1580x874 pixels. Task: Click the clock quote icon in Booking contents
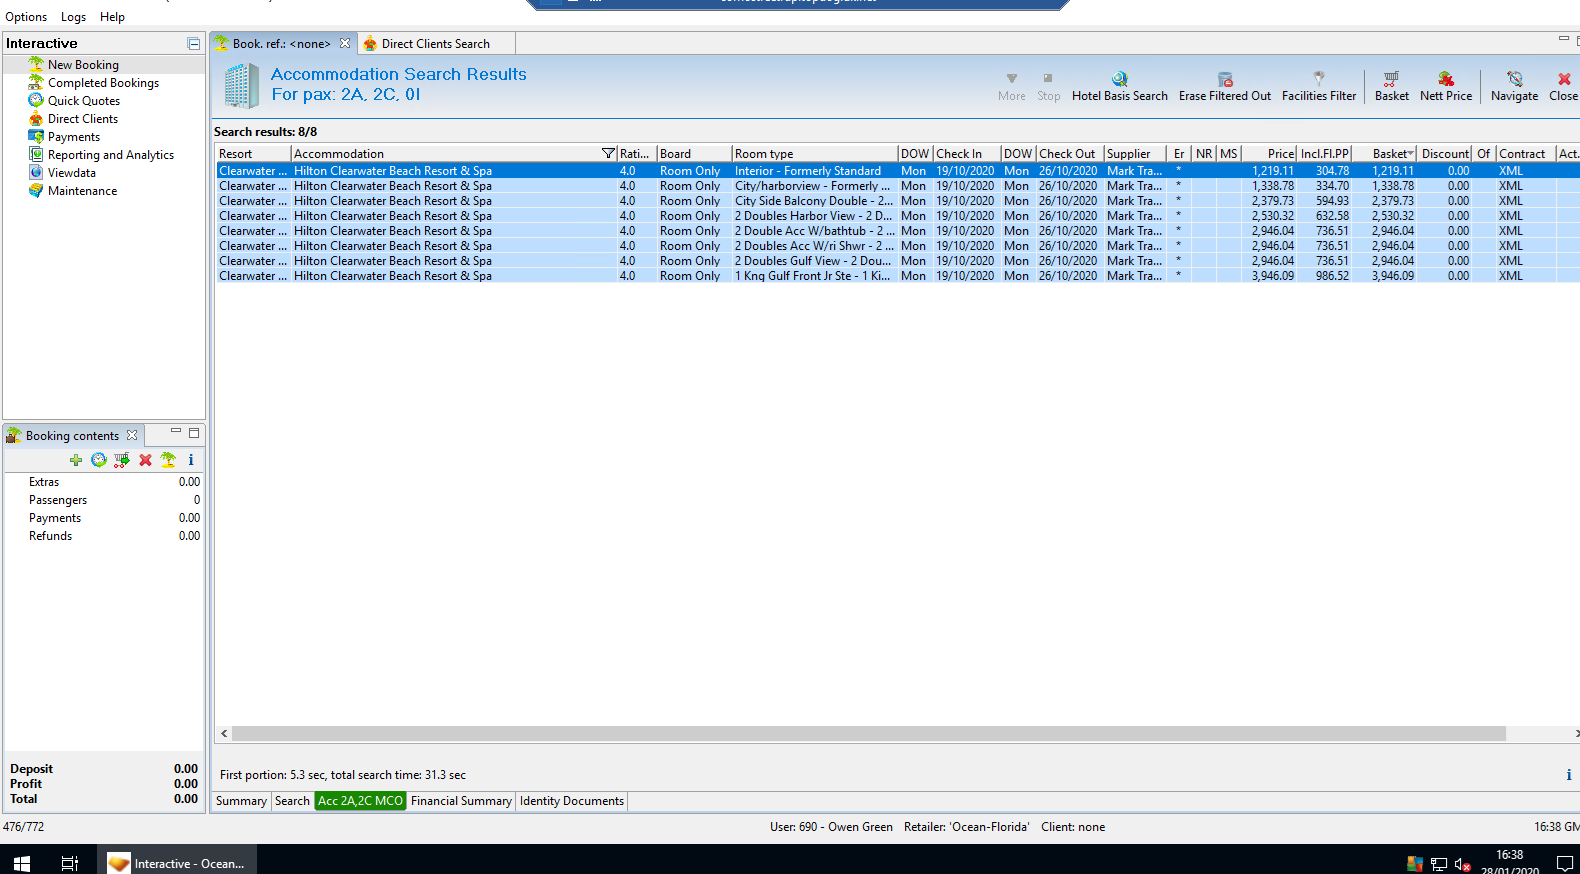99,460
